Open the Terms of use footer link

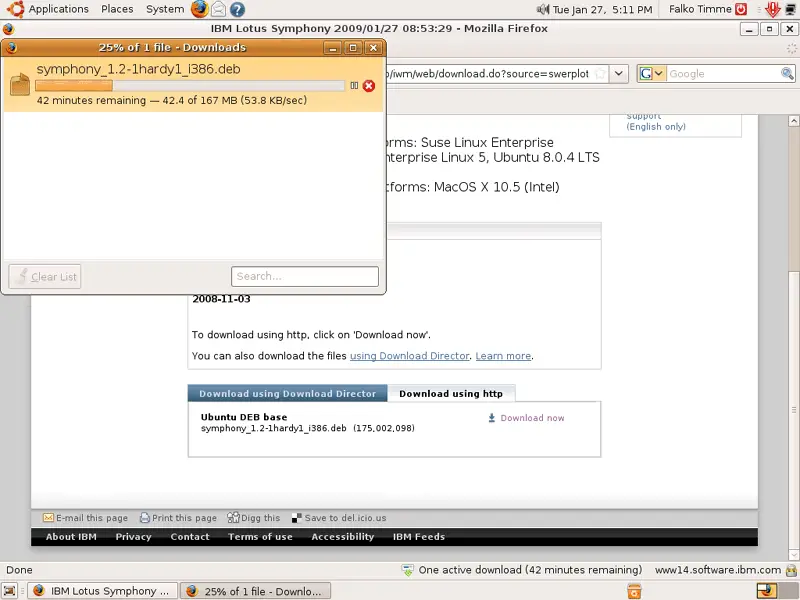[x=260, y=537]
